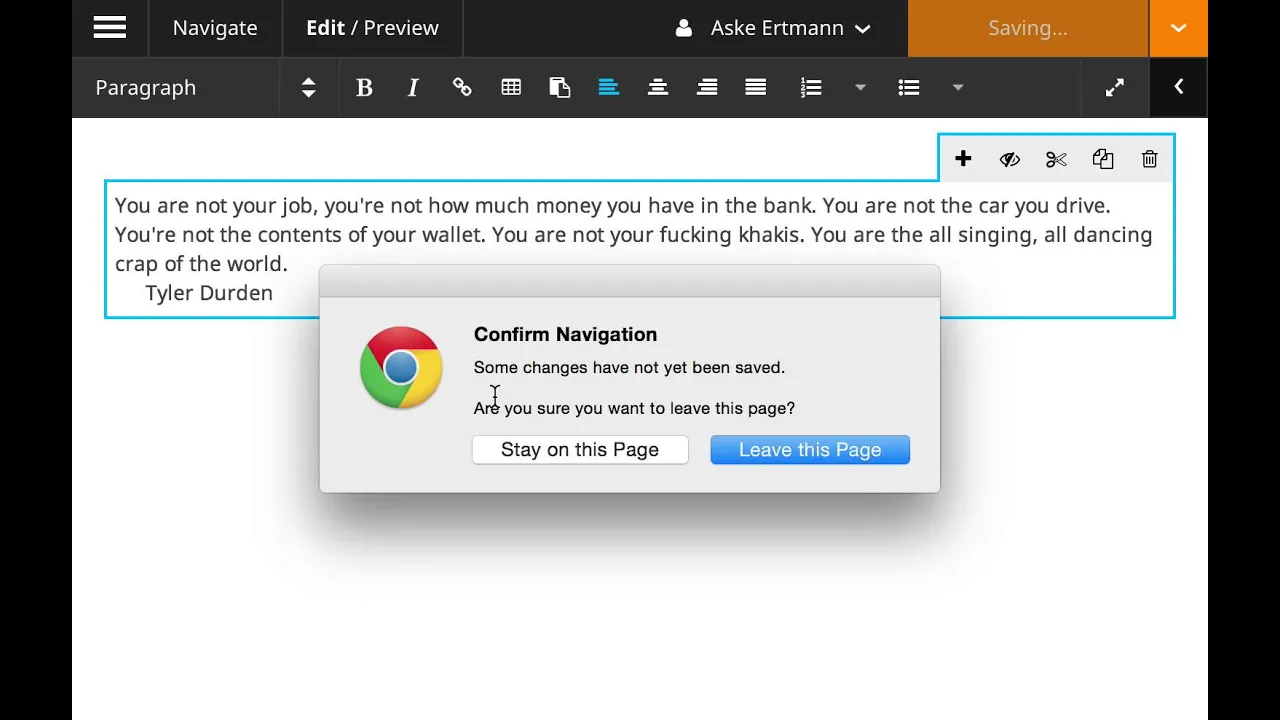
Task: Click Leave this Page
Action: (x=810, y=450)
